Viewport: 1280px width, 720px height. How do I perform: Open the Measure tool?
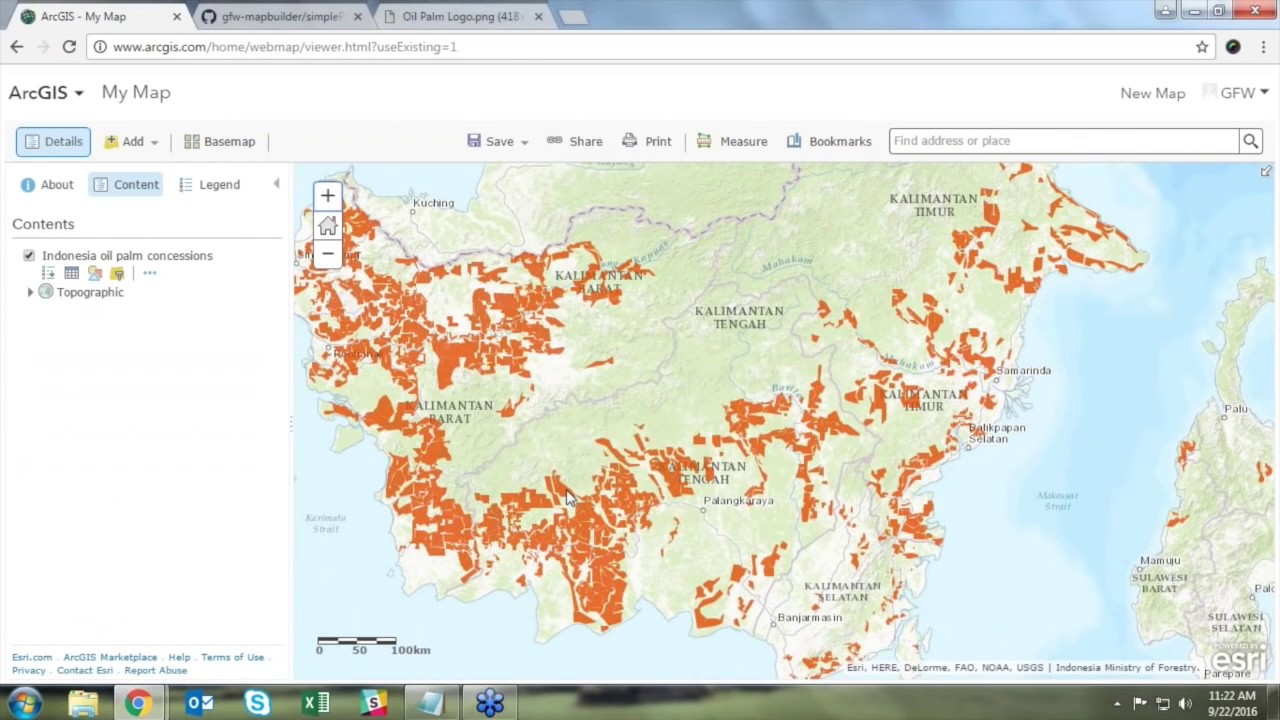click(732, 142)
